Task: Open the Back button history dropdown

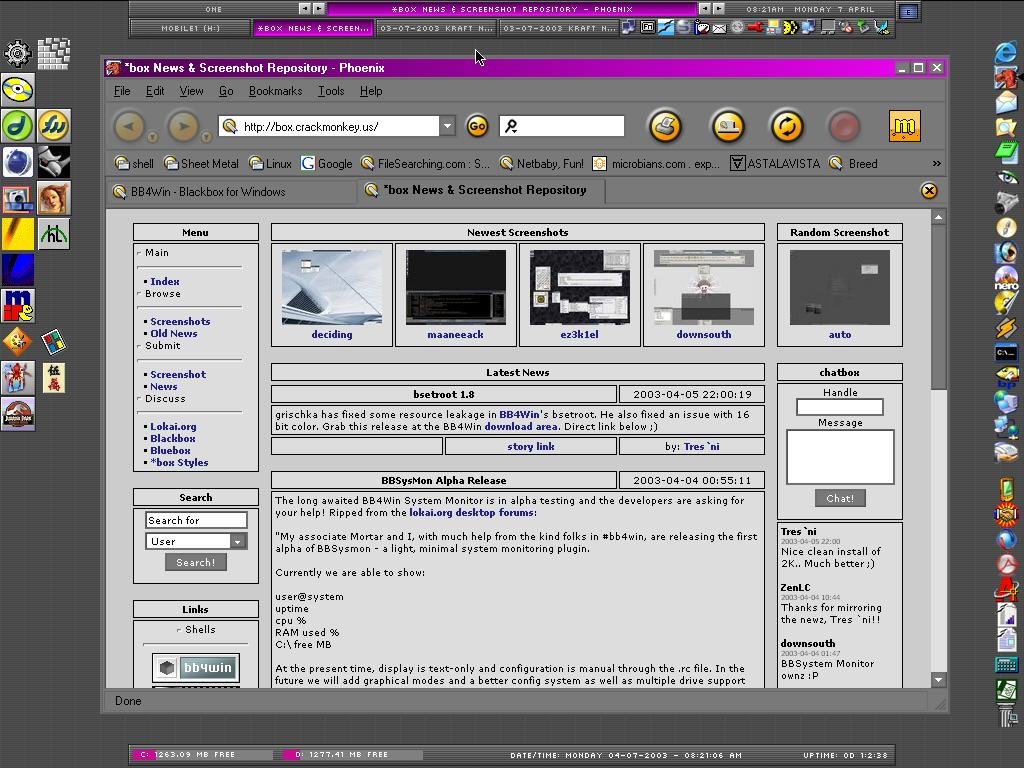Action: tap(152, 137)
